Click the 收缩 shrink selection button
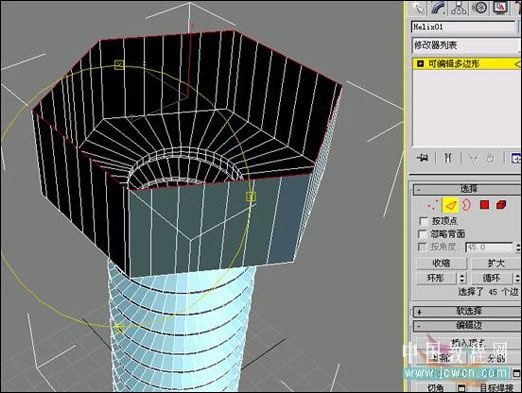 coord(441,263)
